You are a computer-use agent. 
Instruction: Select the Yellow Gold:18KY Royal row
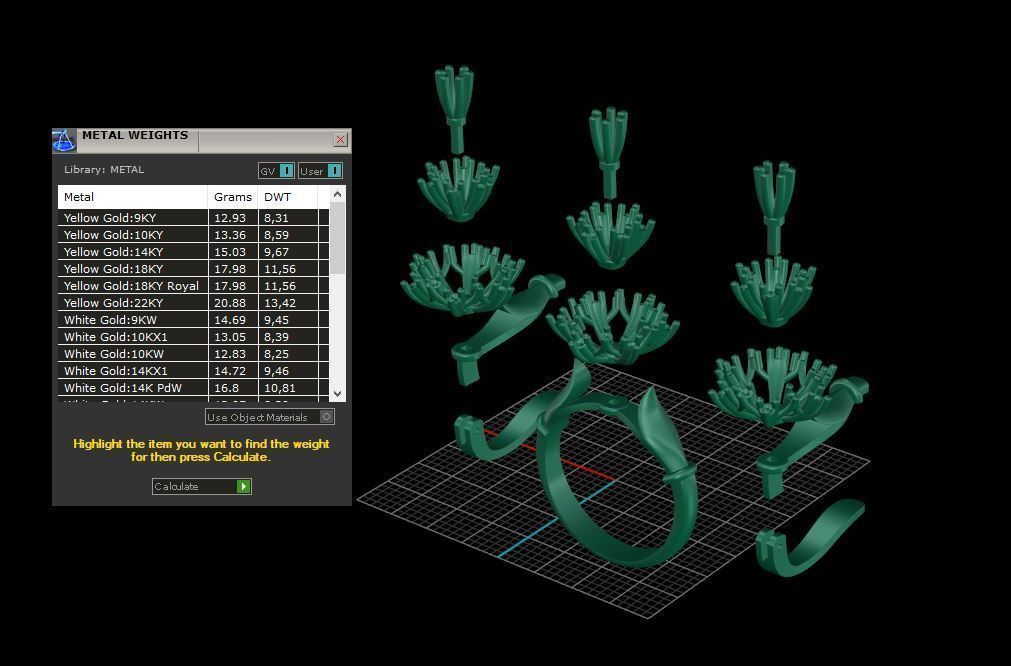pyautogui.click(x=194, y=286)
